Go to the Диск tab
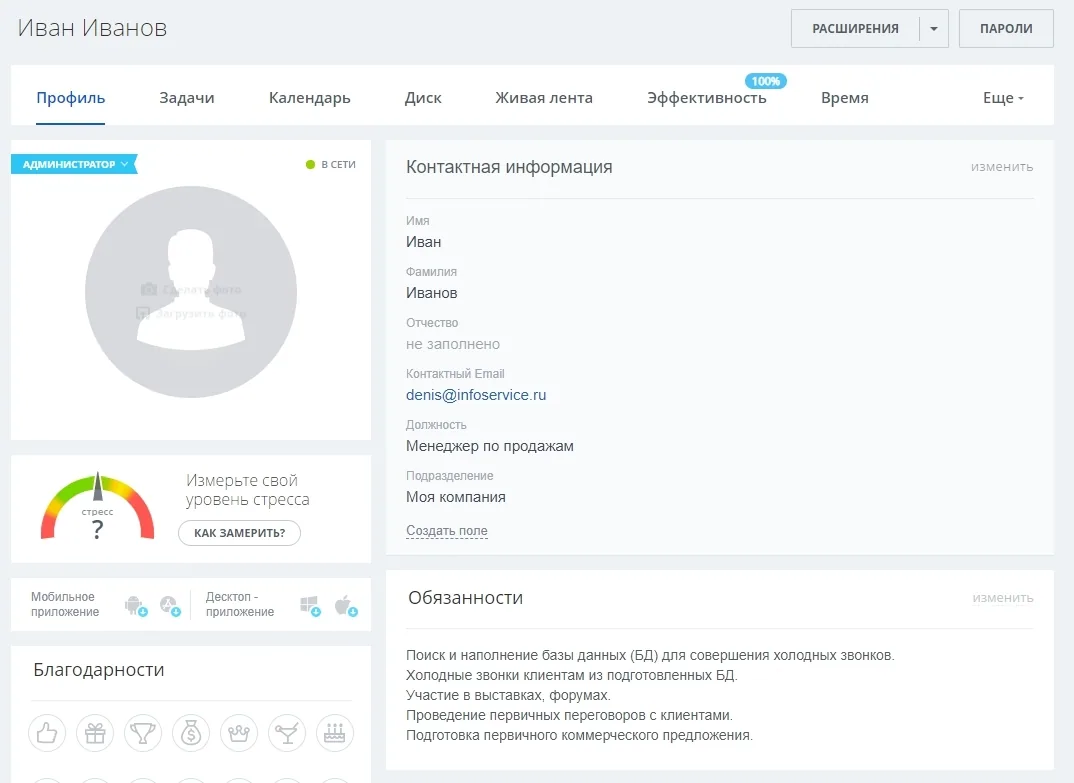 tap(423, 98)
